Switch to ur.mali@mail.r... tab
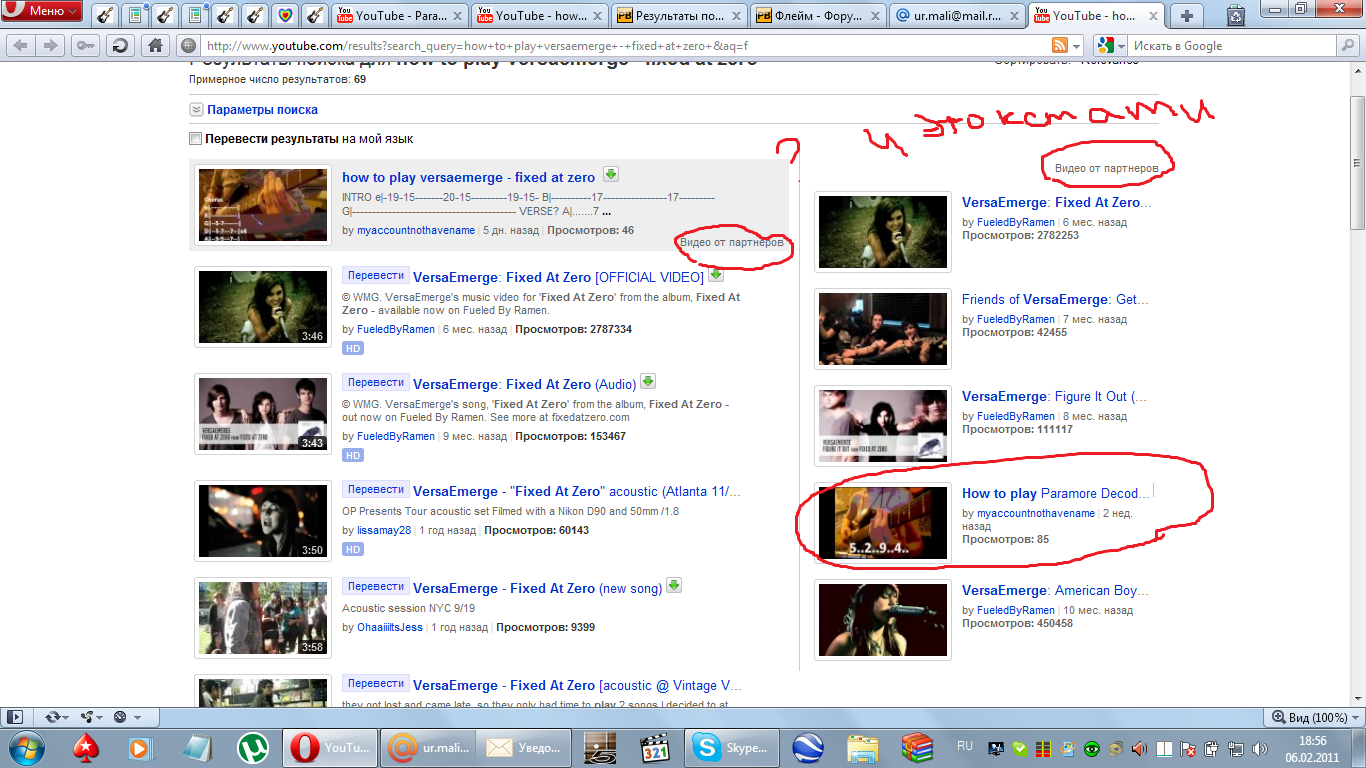 (x=957, y=15)
